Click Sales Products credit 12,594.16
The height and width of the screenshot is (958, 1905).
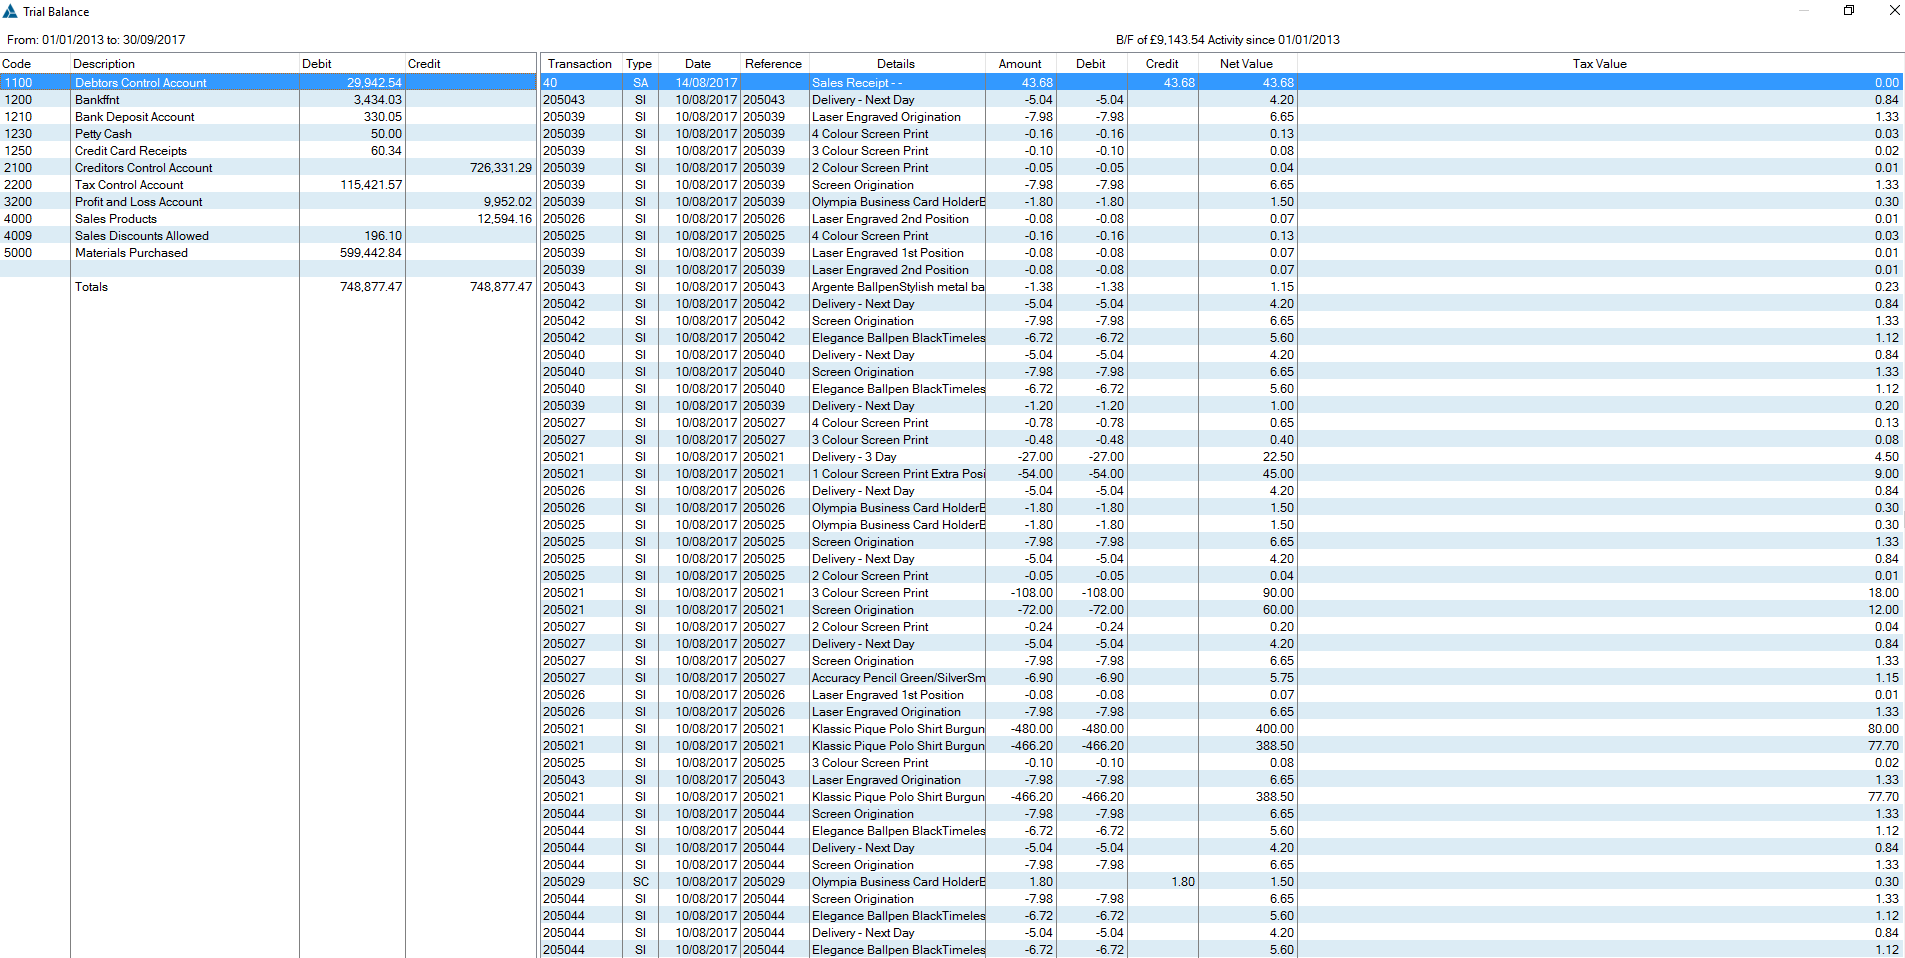pyautogui.click(x=504, y=219)
